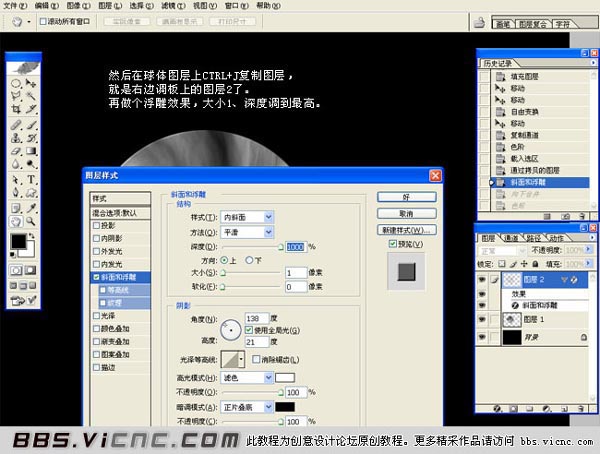Click the 大小 (Size) value input field
600x454 pixels.
point(295,272)
